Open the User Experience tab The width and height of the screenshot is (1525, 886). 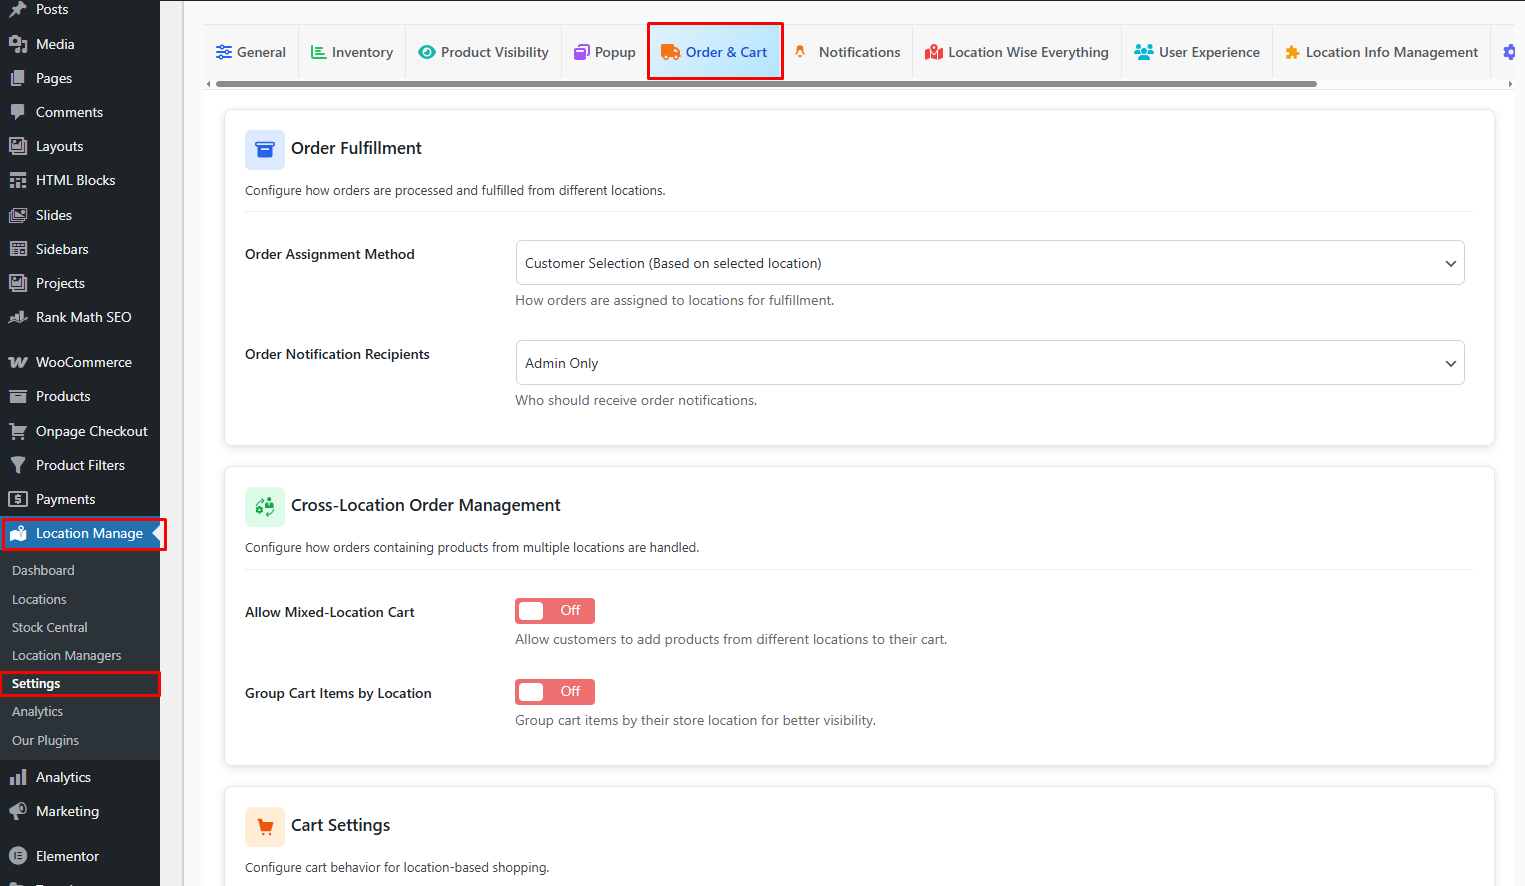click(x=1197, y=52)
